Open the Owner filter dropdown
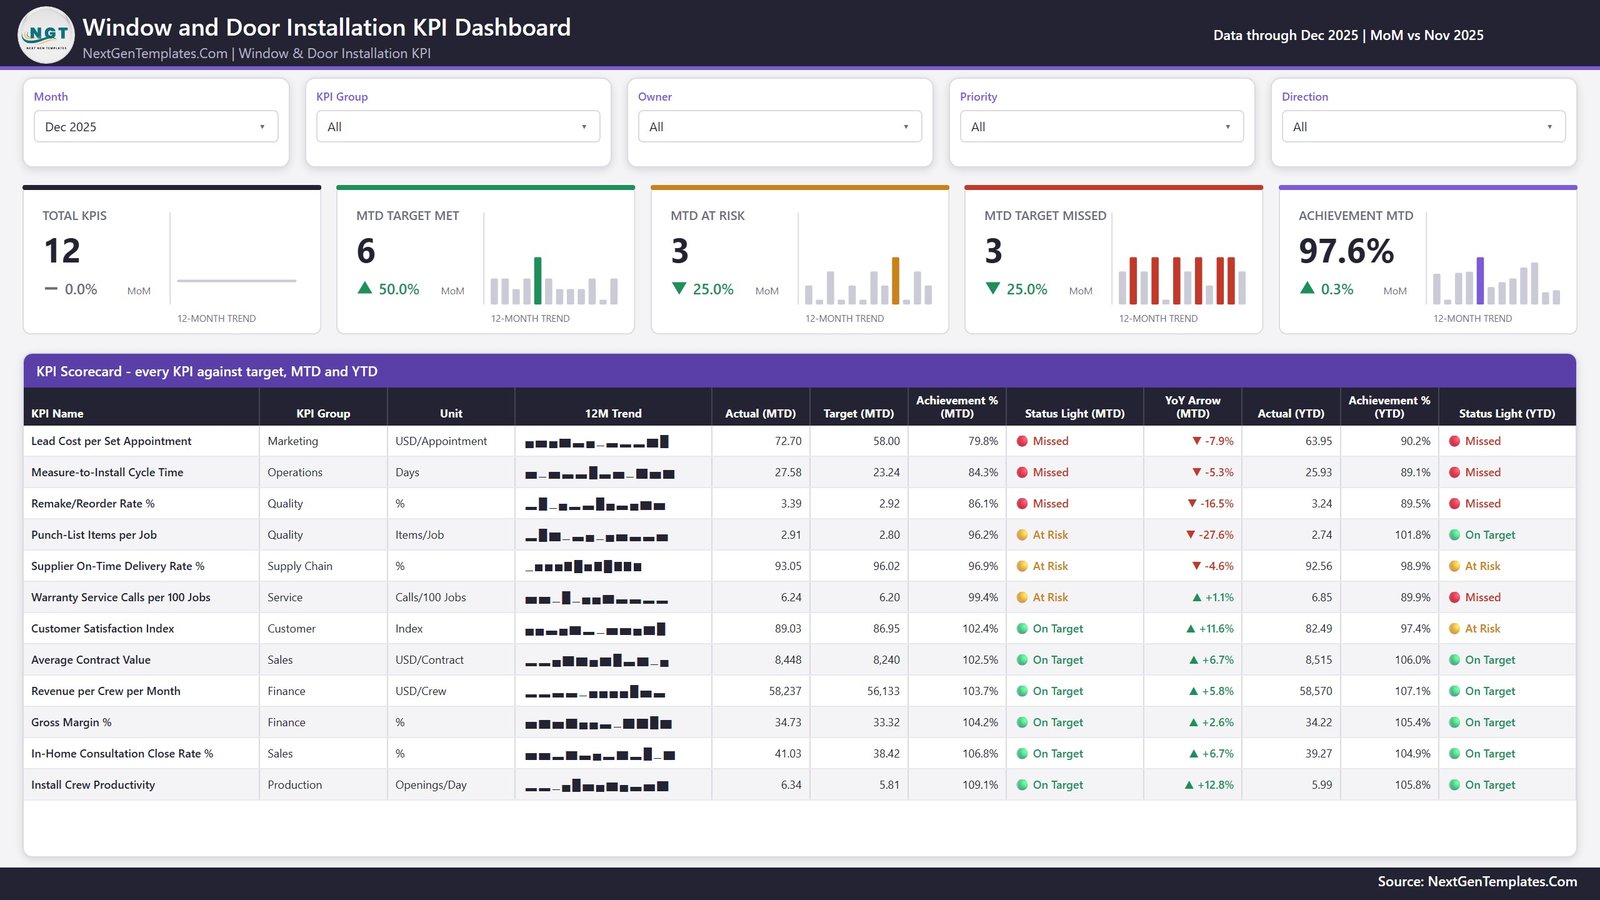Image resolution: width=1600 pixels, height=900 pixels. tap(780, 127)
